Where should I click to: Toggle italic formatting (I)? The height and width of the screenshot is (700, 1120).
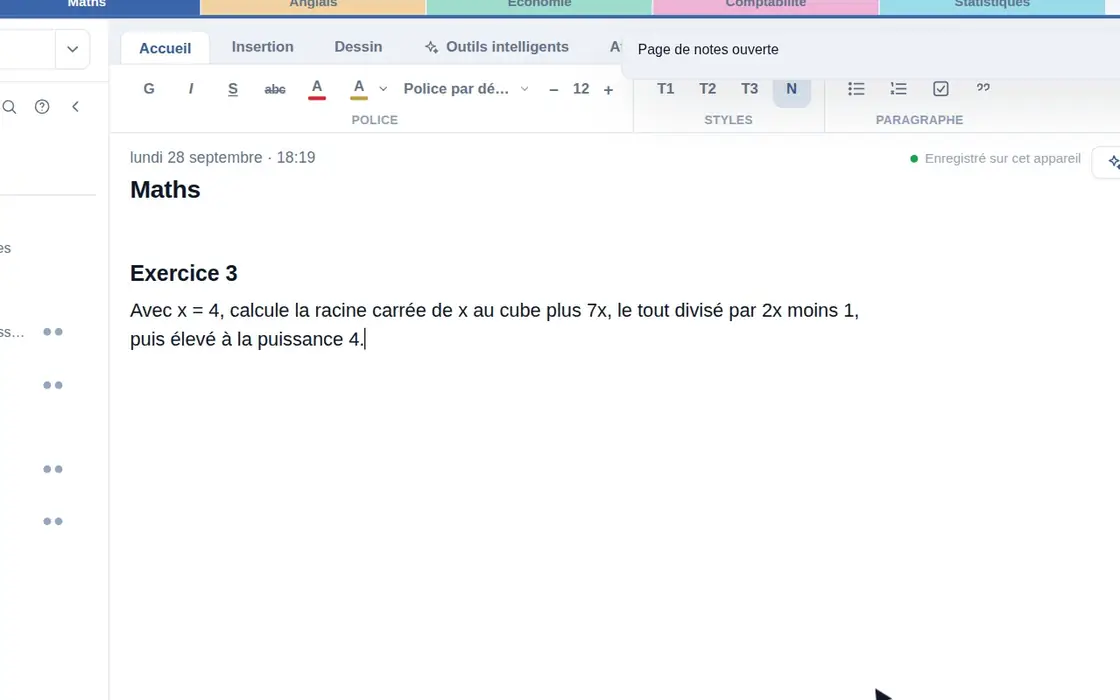[191, 89]
